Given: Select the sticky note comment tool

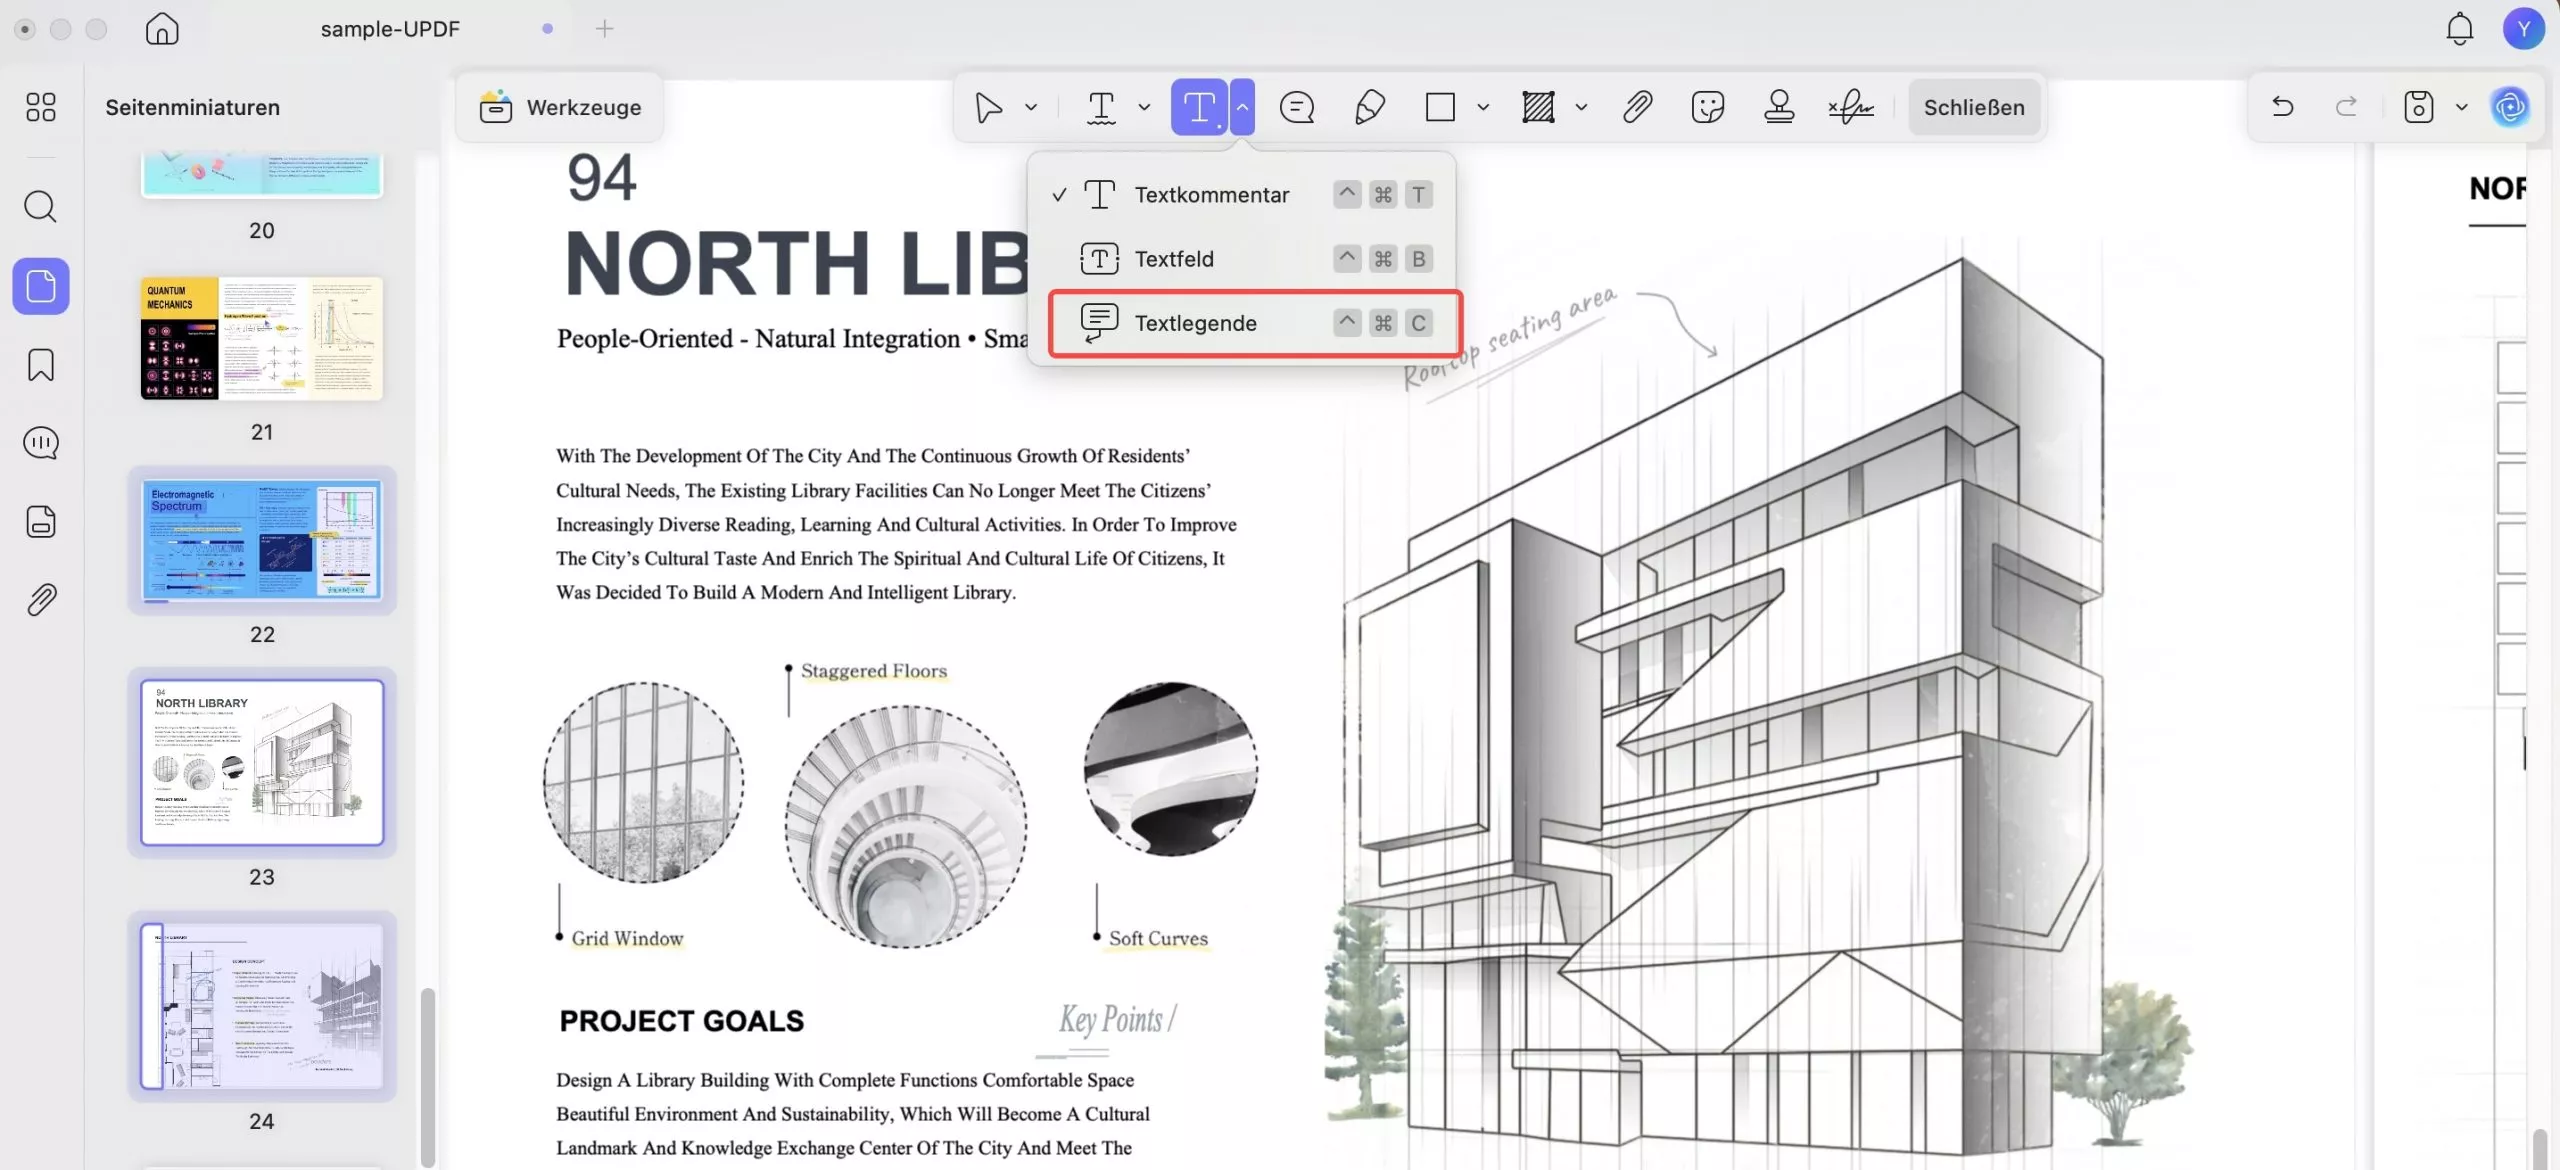Looking at the screenshot, I should (x=1297, y=107).
